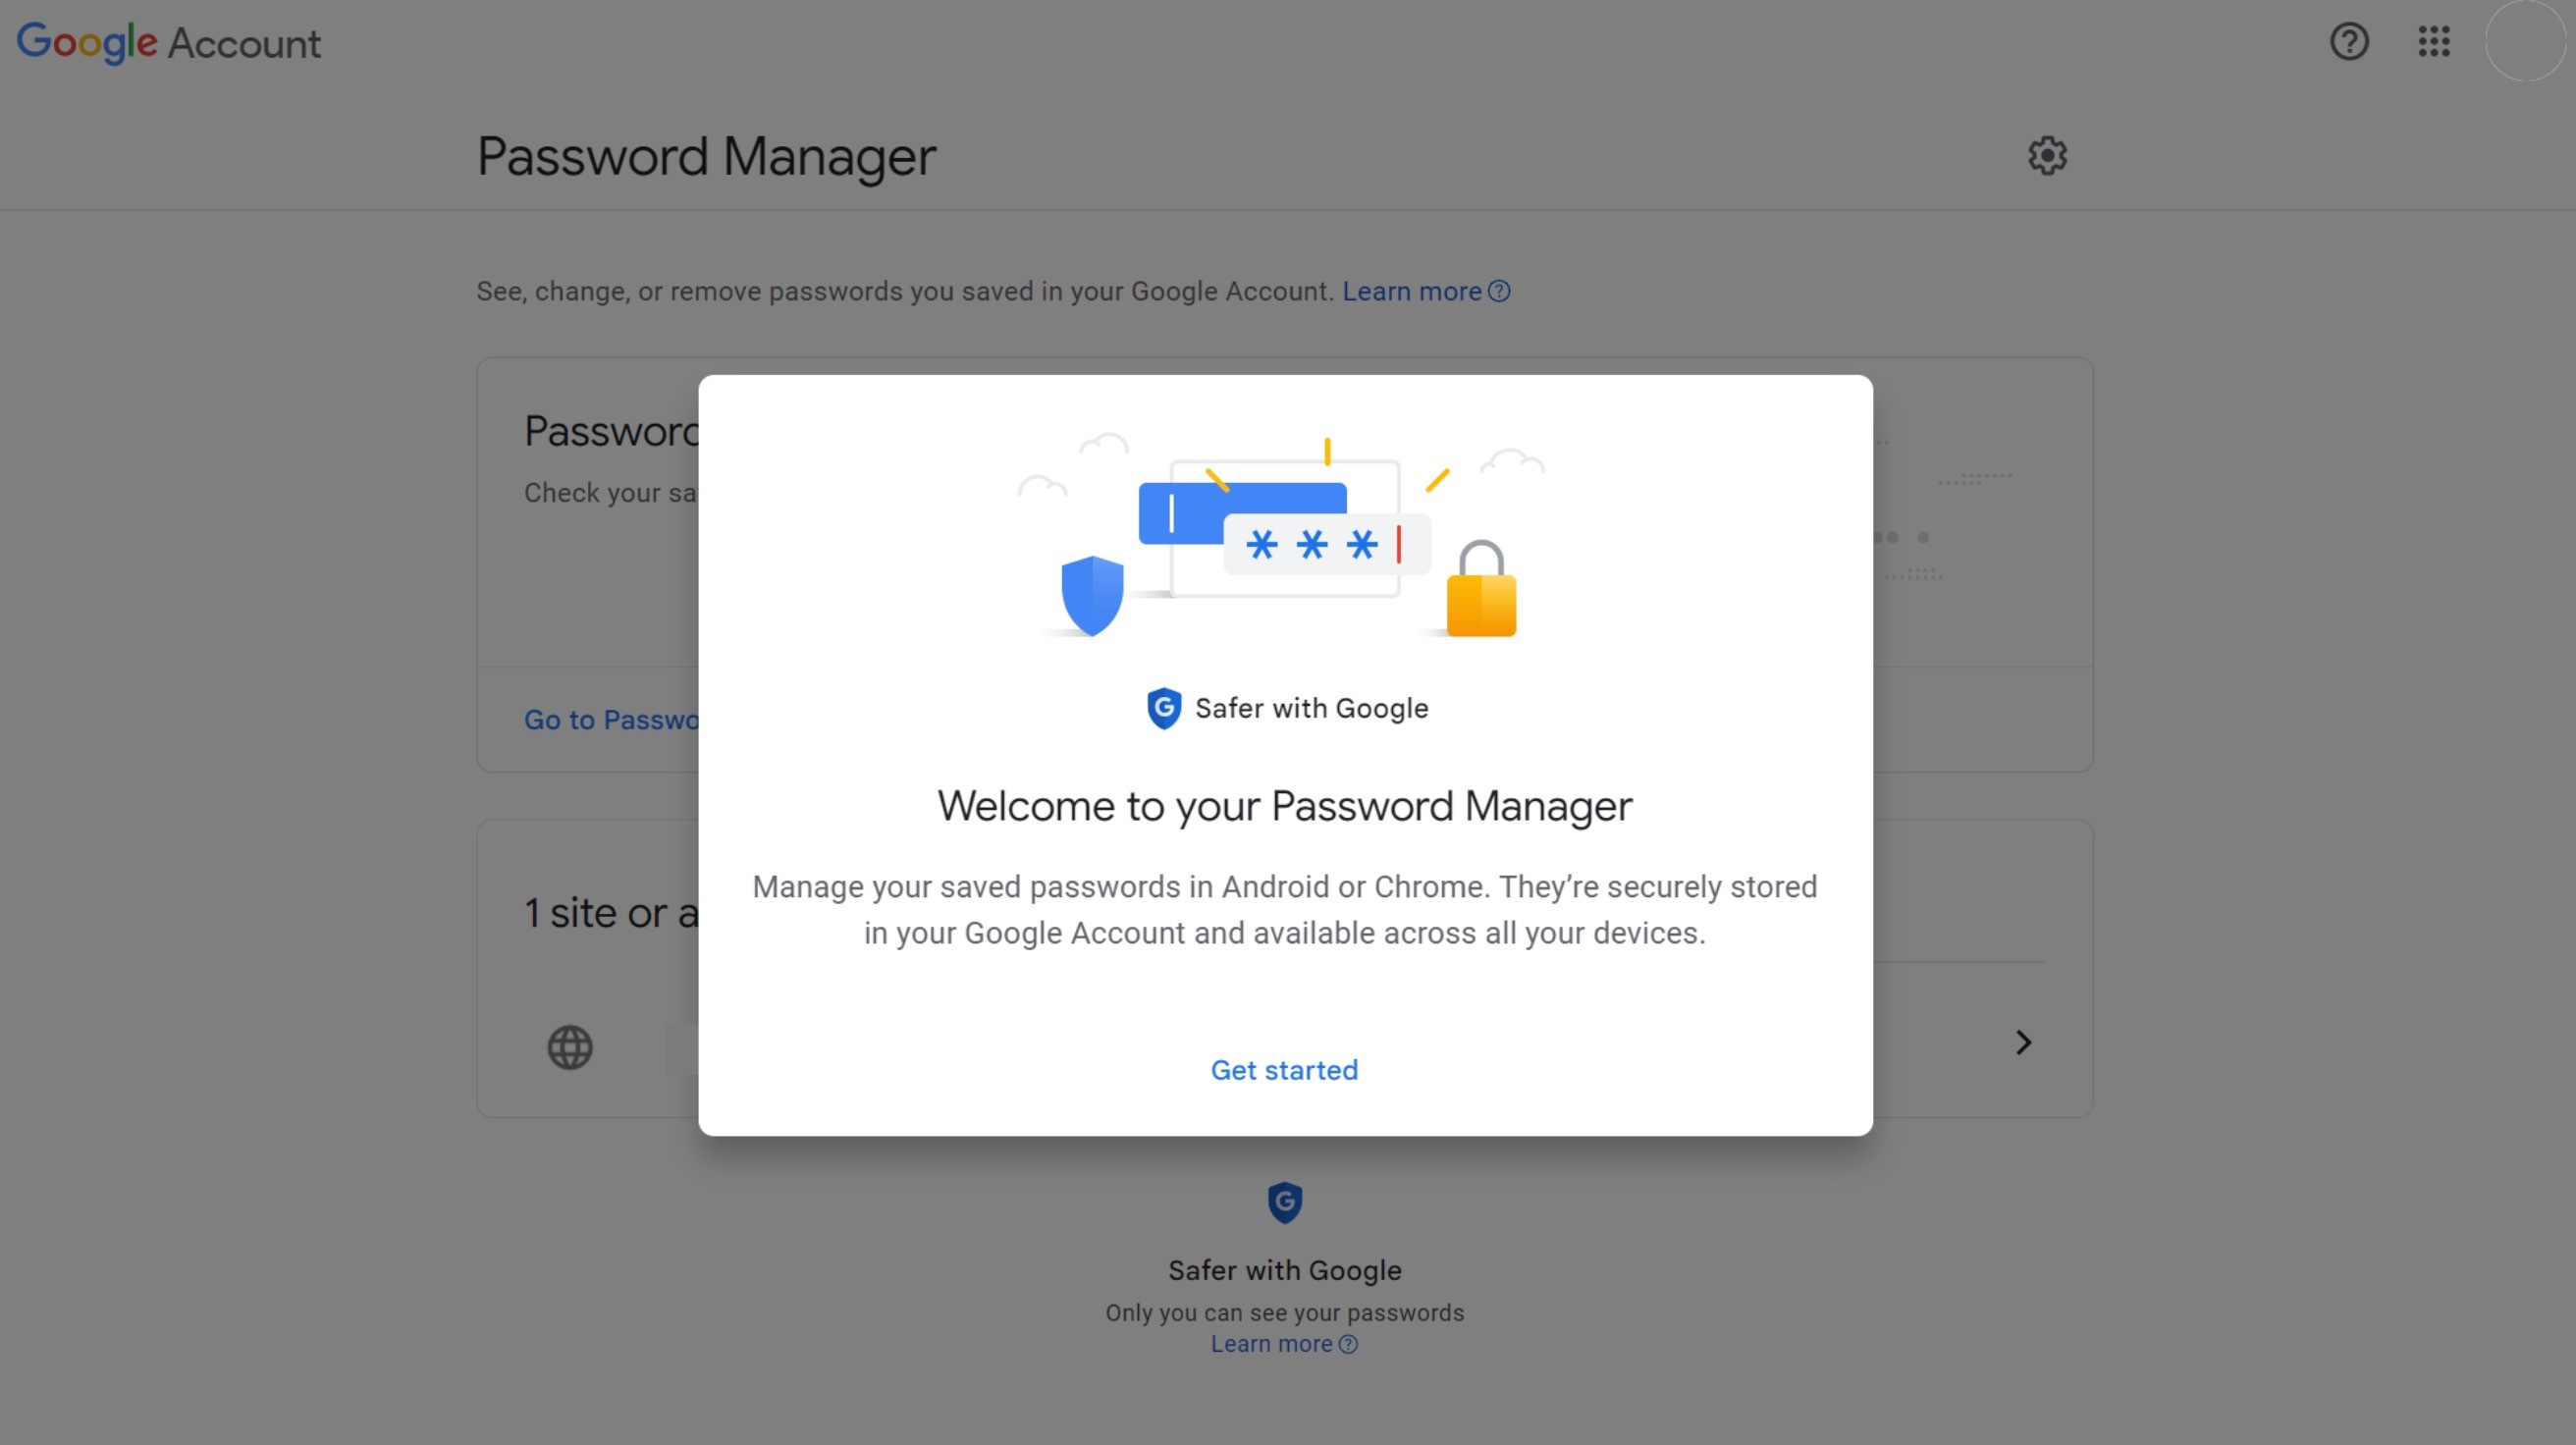Click the Get started button

point(1284,1070)
